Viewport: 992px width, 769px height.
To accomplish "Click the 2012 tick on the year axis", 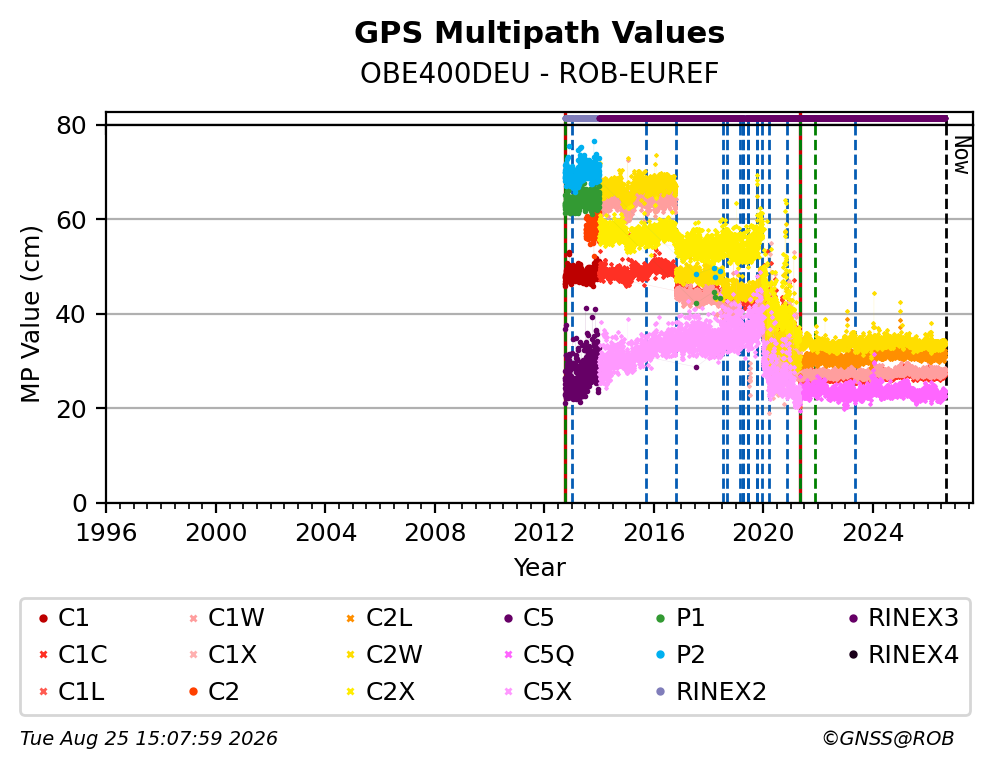I will [x=544, y=533].
